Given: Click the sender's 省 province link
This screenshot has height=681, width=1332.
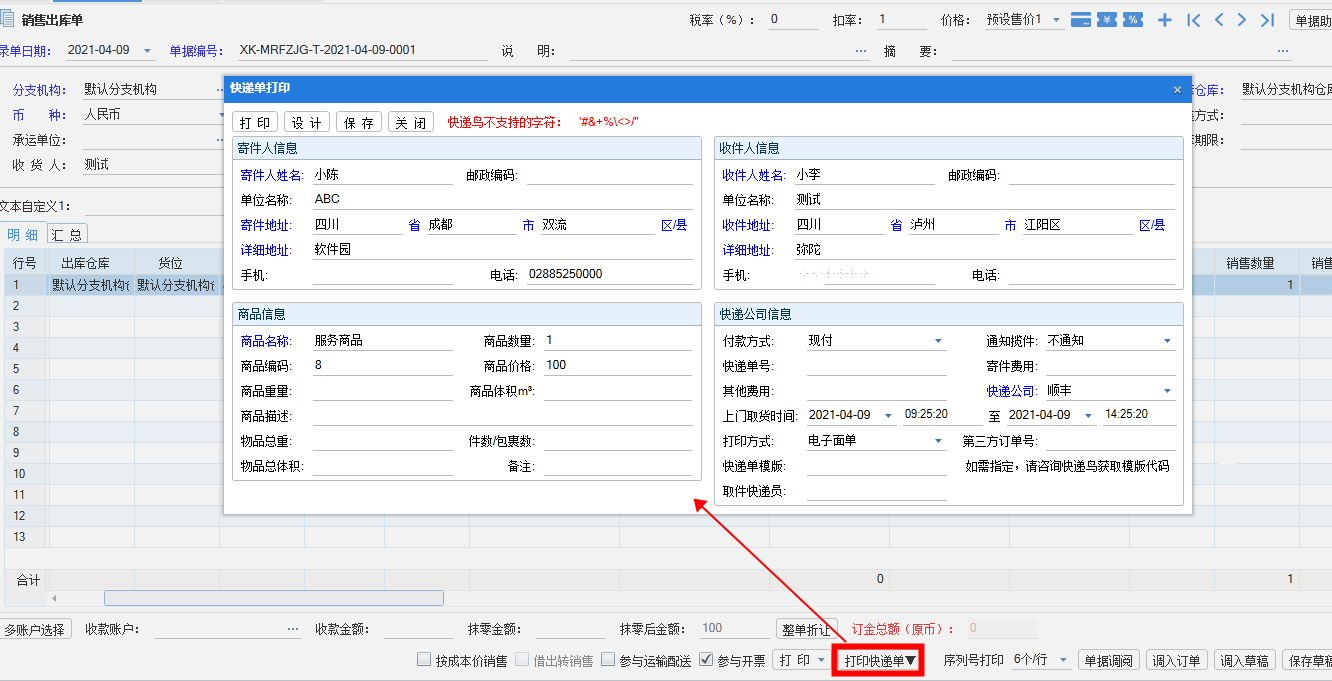Looking at the screenshot, I should [414, 225].
